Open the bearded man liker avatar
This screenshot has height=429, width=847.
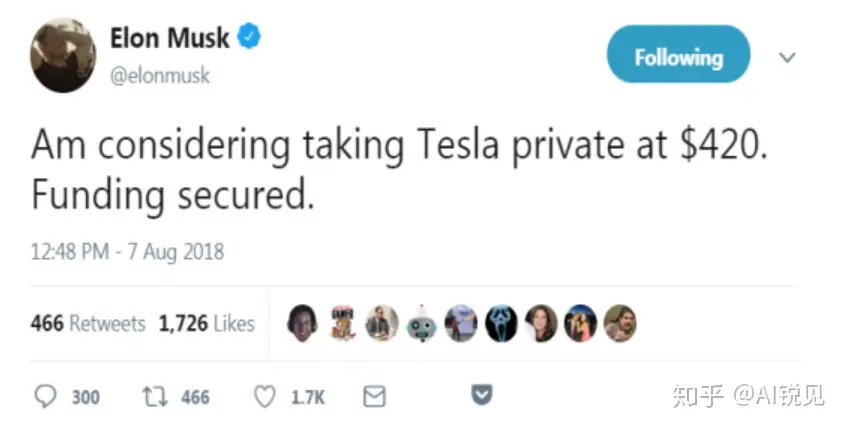click(x=620, y=323)
